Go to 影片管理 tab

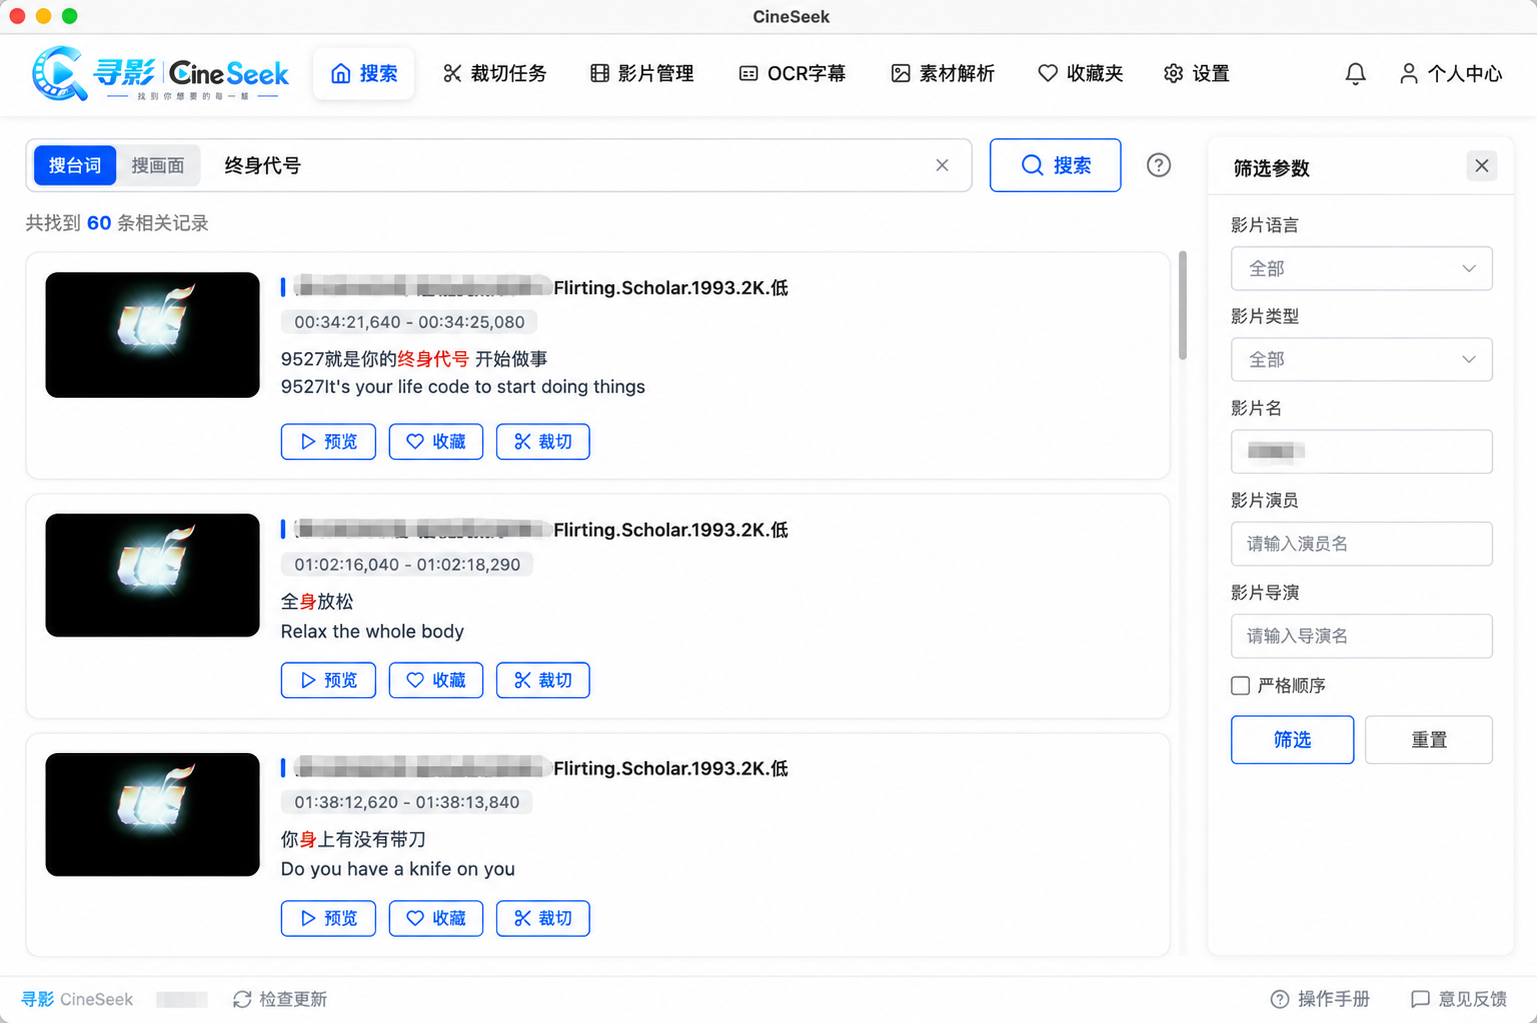(642, 73)
